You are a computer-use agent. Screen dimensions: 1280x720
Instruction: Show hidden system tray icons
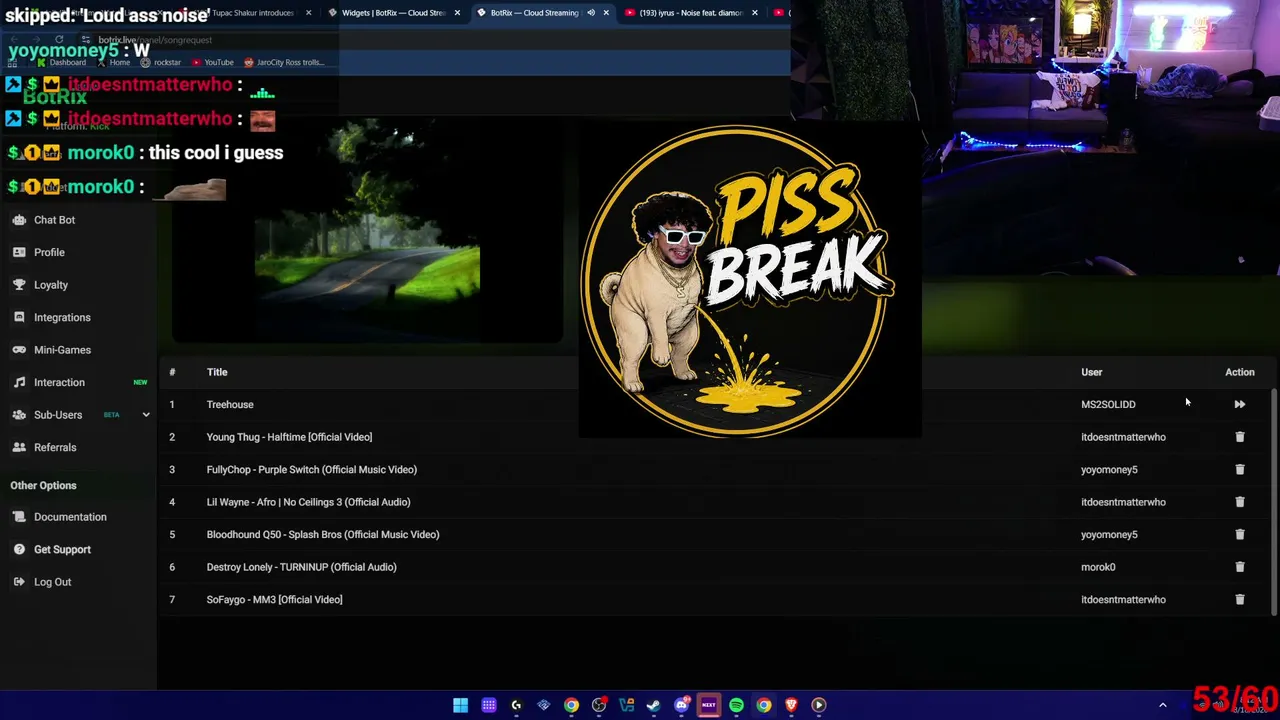1162,705
